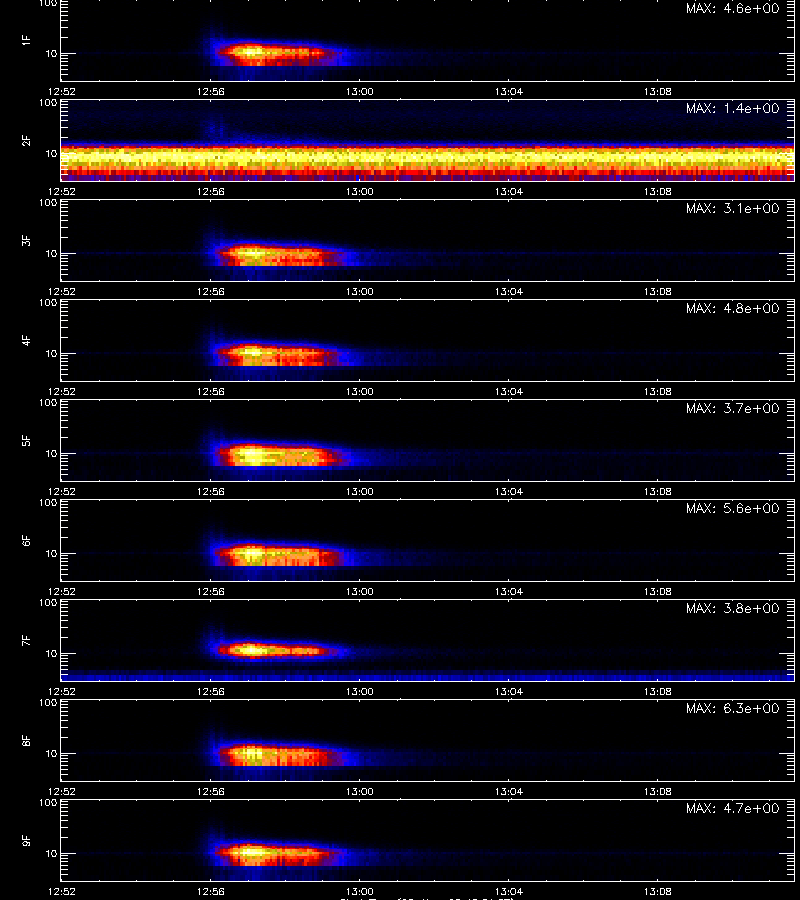Select the 'MAX: 4.8e+00' readout

732,308
